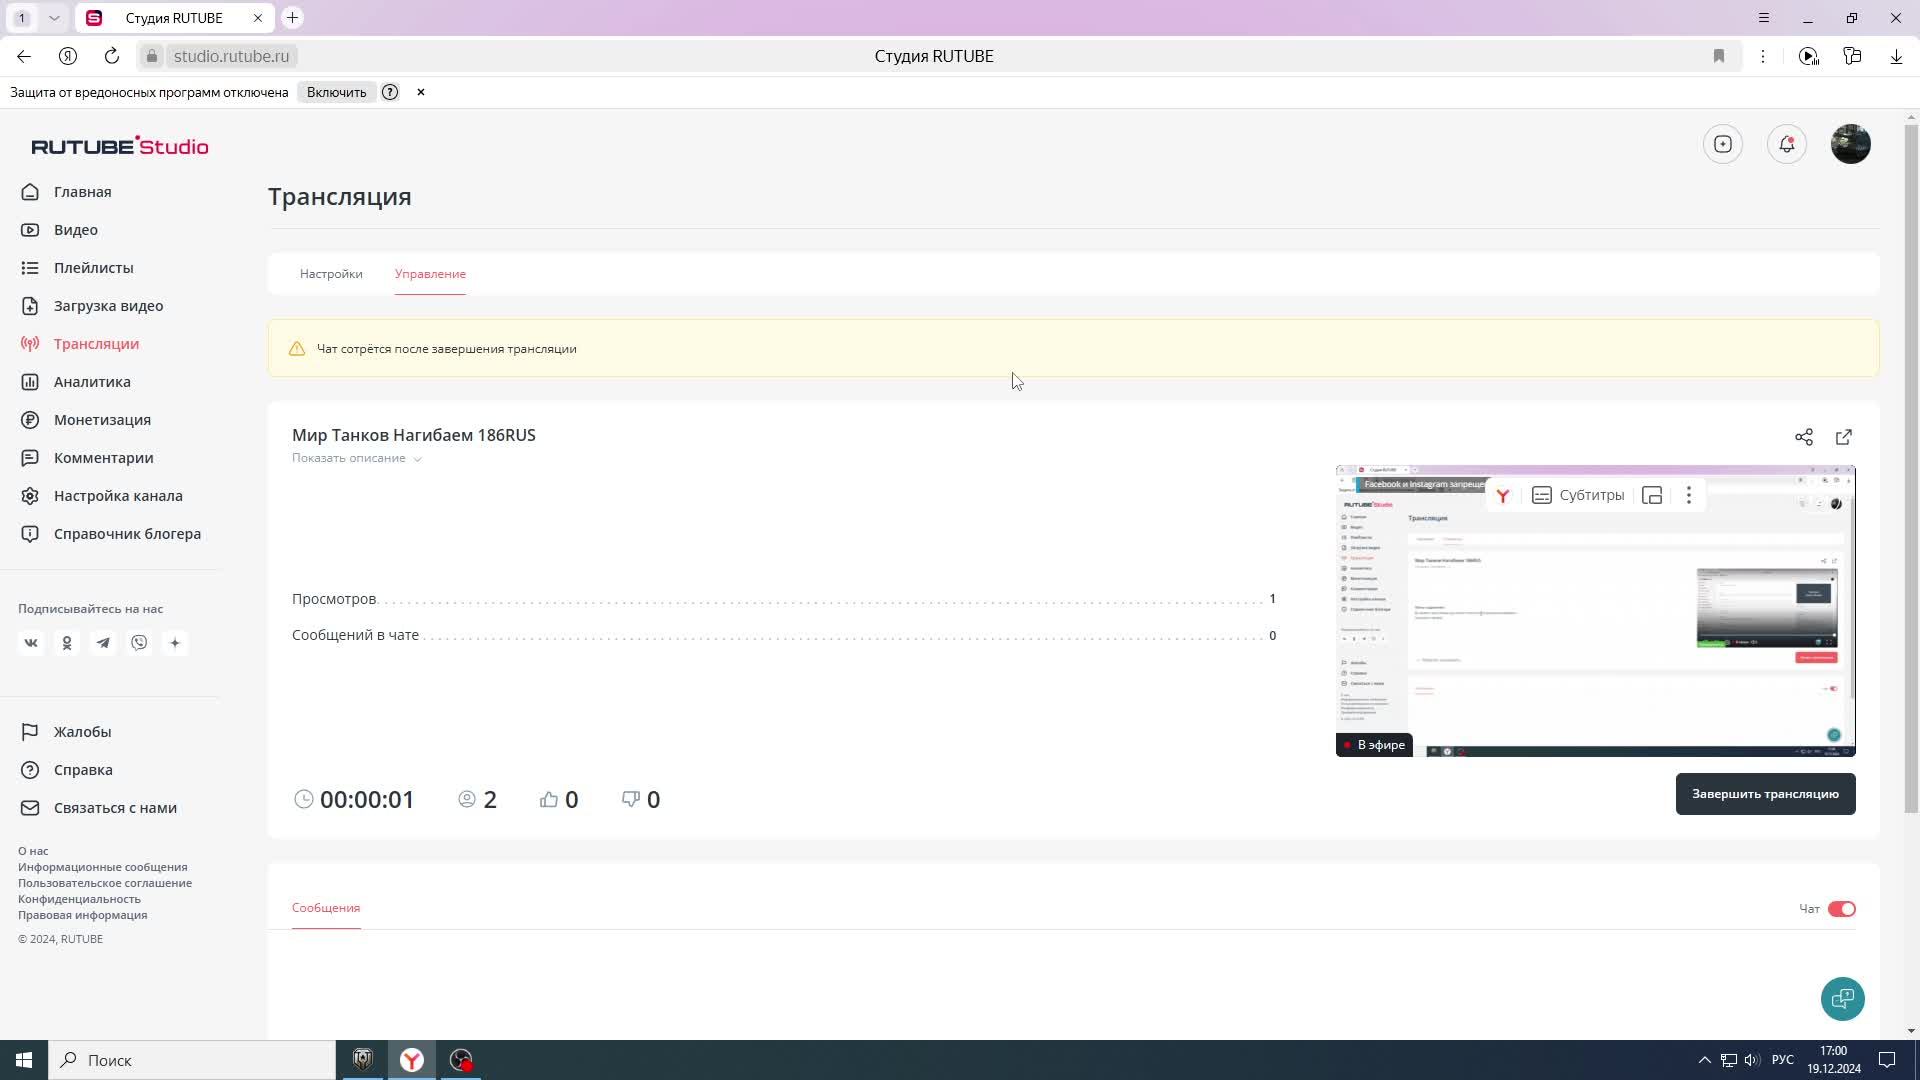This screenshot has height=1080, width=1920.
Task: Open Правовая информация link
Action: point(82,915)
